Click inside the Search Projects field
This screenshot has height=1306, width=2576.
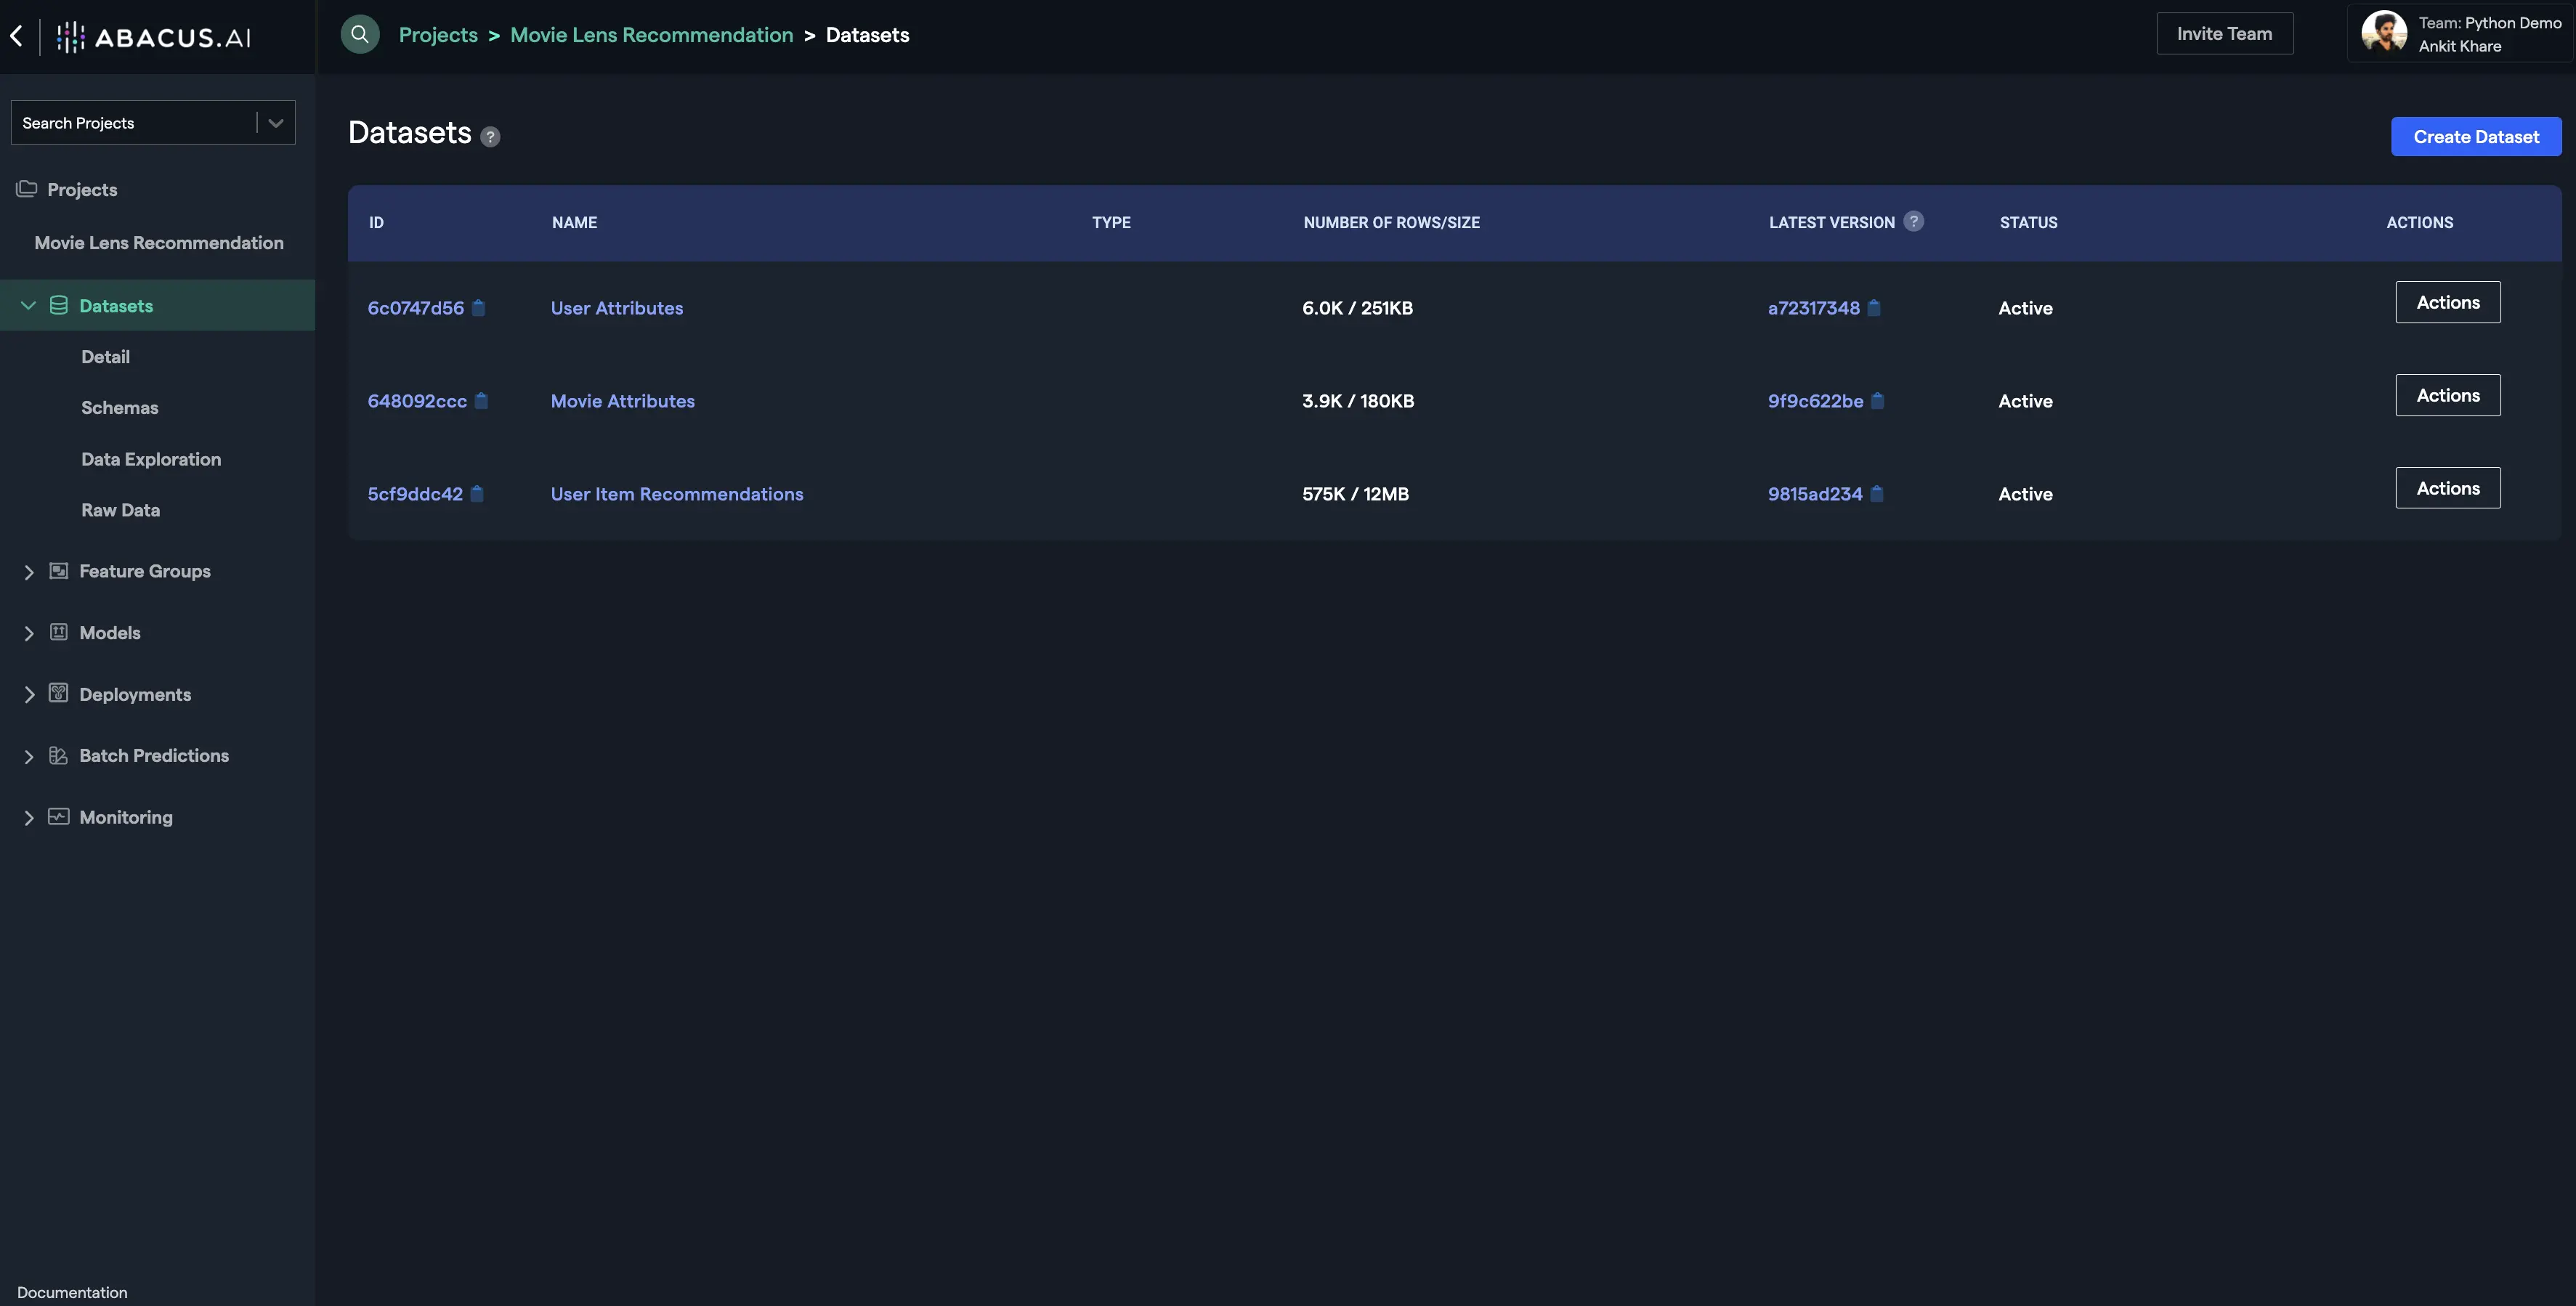click(120, 122)
